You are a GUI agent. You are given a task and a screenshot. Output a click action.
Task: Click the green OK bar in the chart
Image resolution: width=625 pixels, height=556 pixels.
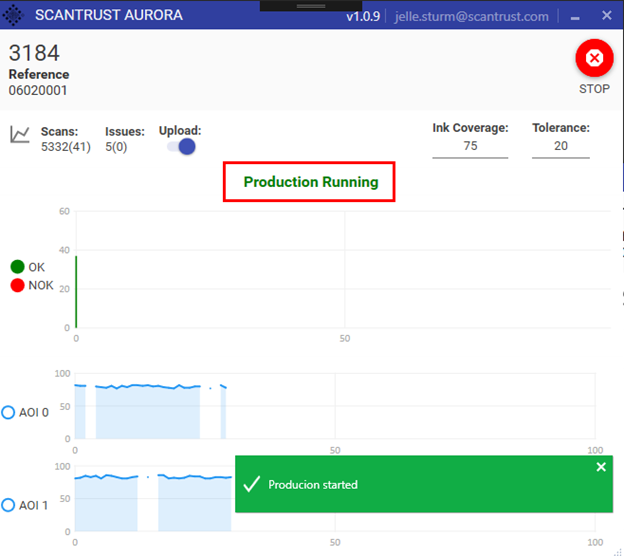point(76,292)
